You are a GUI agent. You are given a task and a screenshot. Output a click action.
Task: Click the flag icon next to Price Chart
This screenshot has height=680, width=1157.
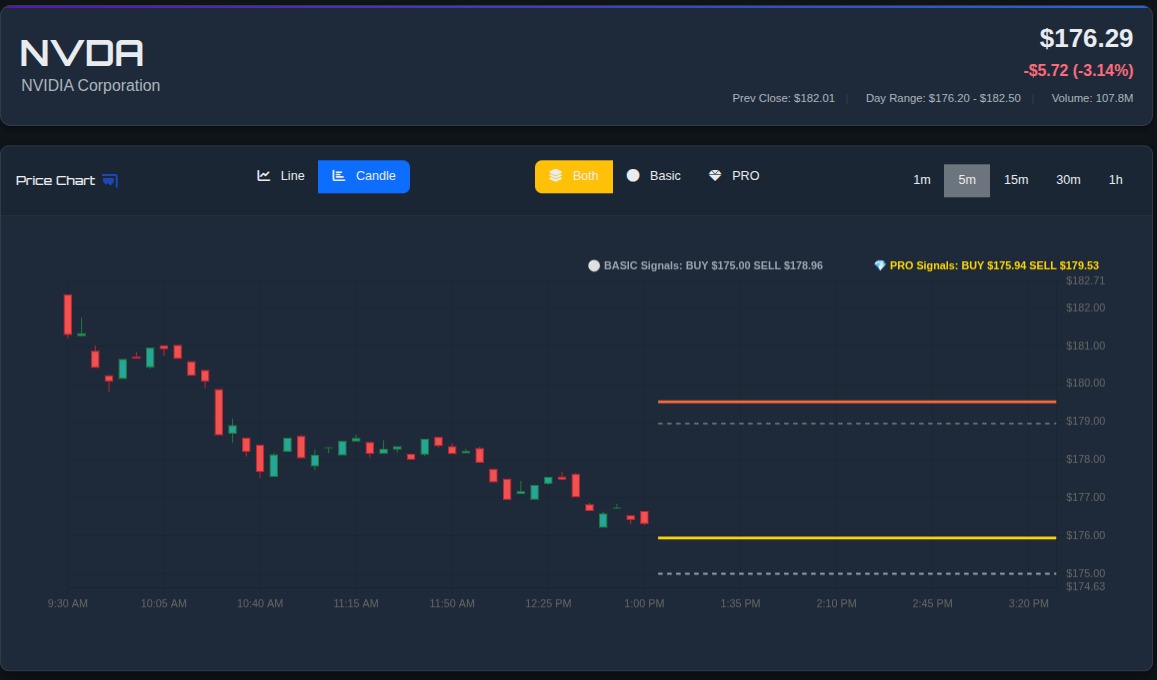[108, 180]
